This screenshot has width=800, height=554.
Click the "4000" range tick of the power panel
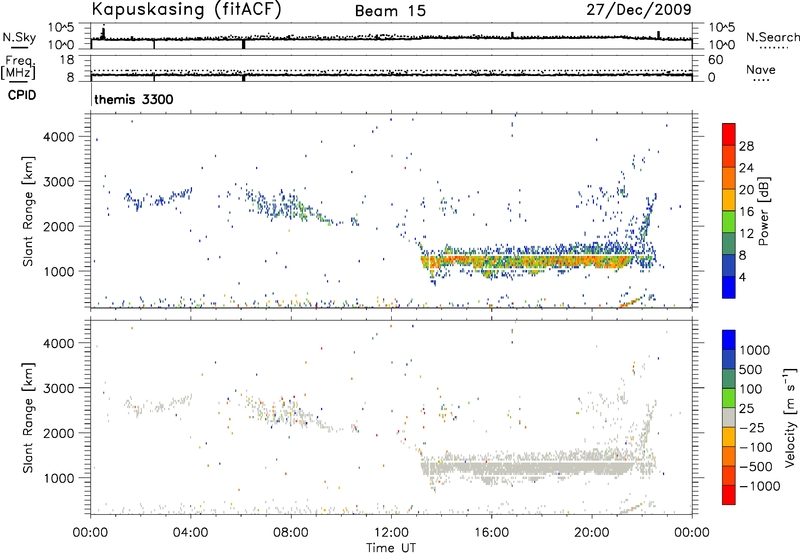(58, 137)
